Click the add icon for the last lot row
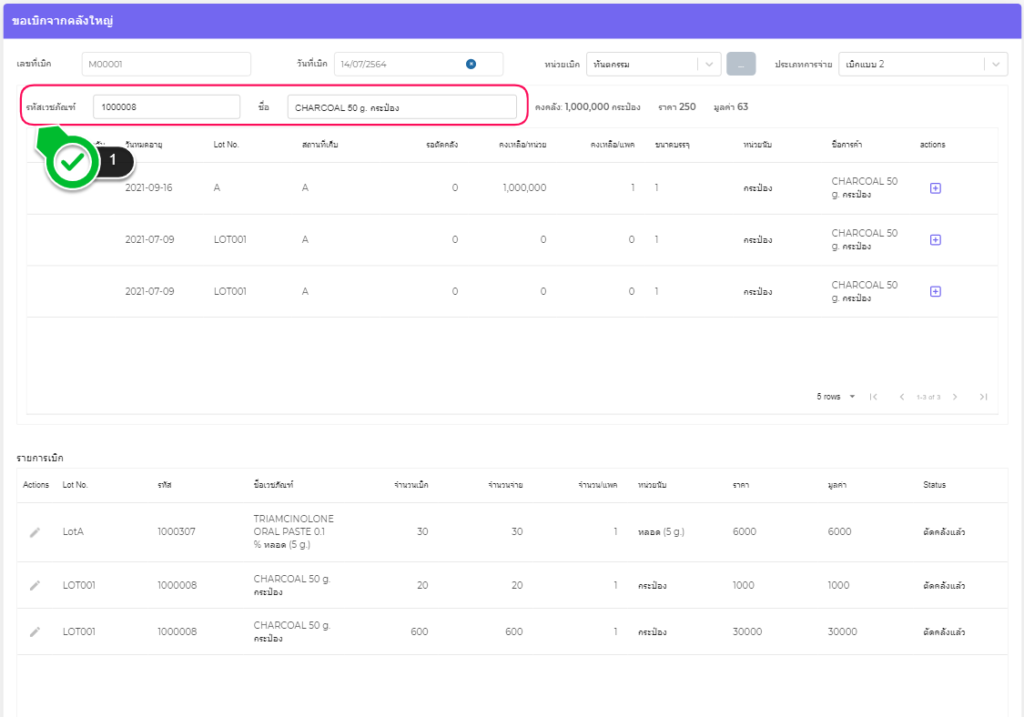The height and width of the screenshot is (717, 1024). (935, 291)
